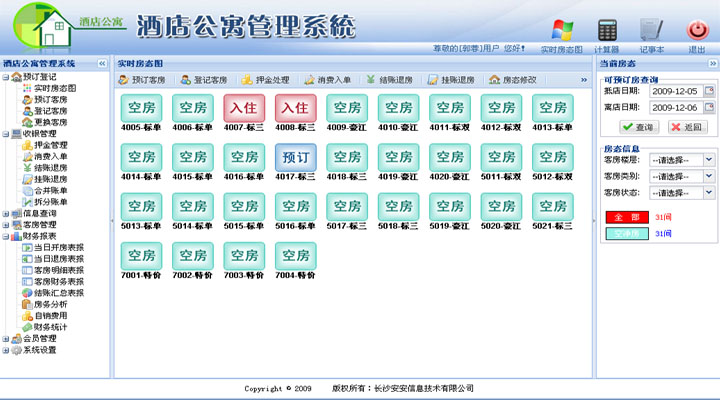
Task: Collapse the 当前房态 right panel
Action: 713,63
